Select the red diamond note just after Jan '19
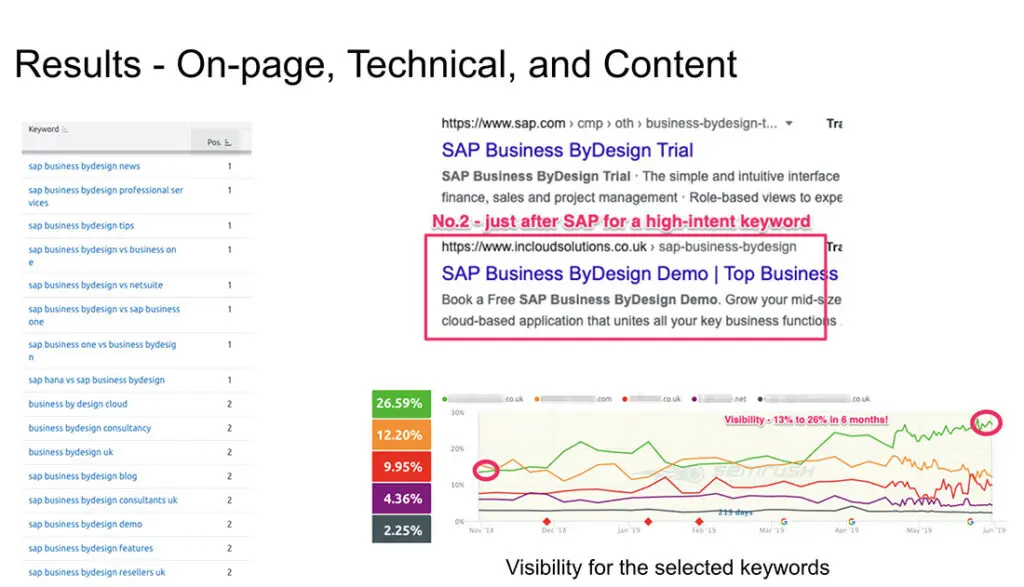 pos(648,522)
